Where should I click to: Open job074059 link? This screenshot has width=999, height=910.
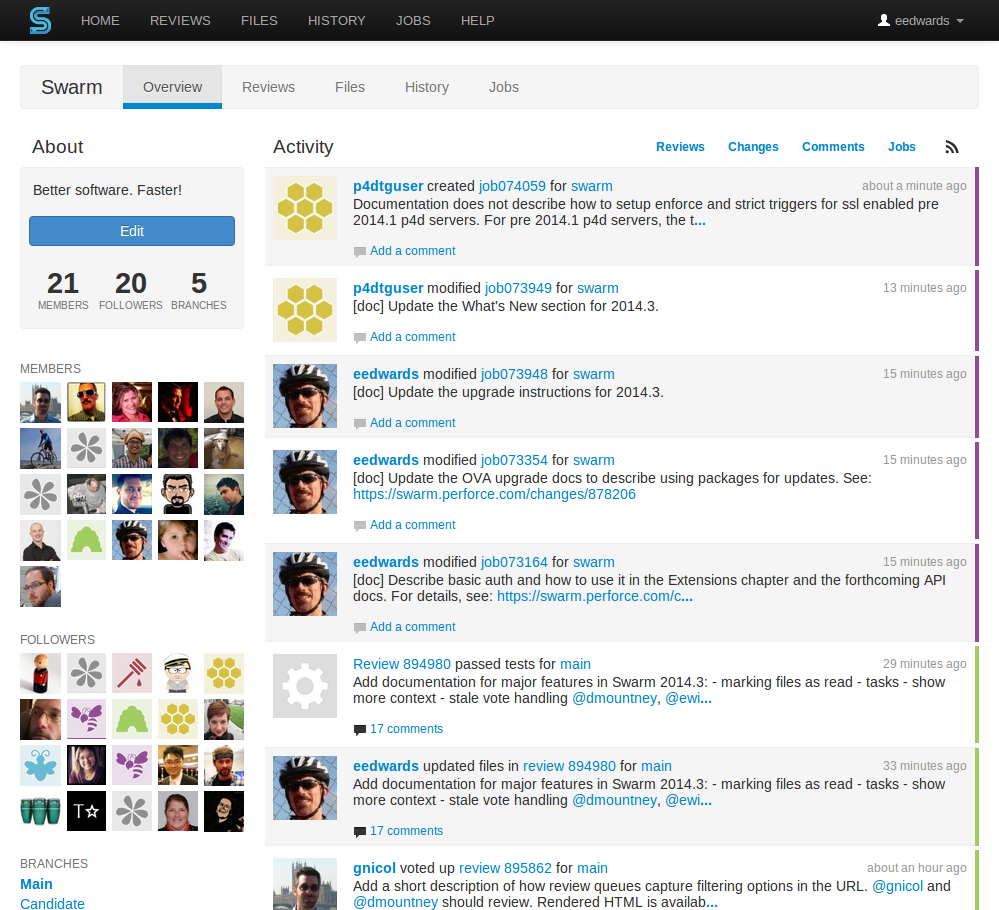(512, 186)
